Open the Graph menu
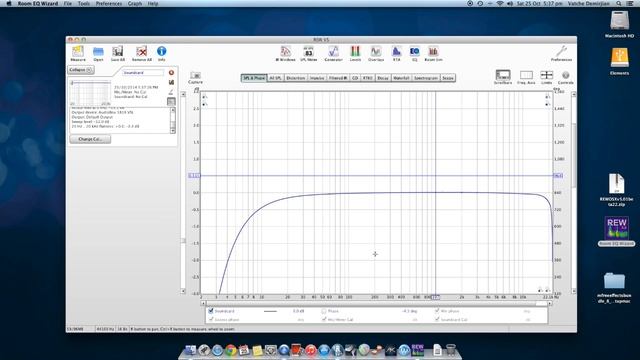Image resolution: width=640 pixels, height=360 pixels. click(x=135, y=3)
